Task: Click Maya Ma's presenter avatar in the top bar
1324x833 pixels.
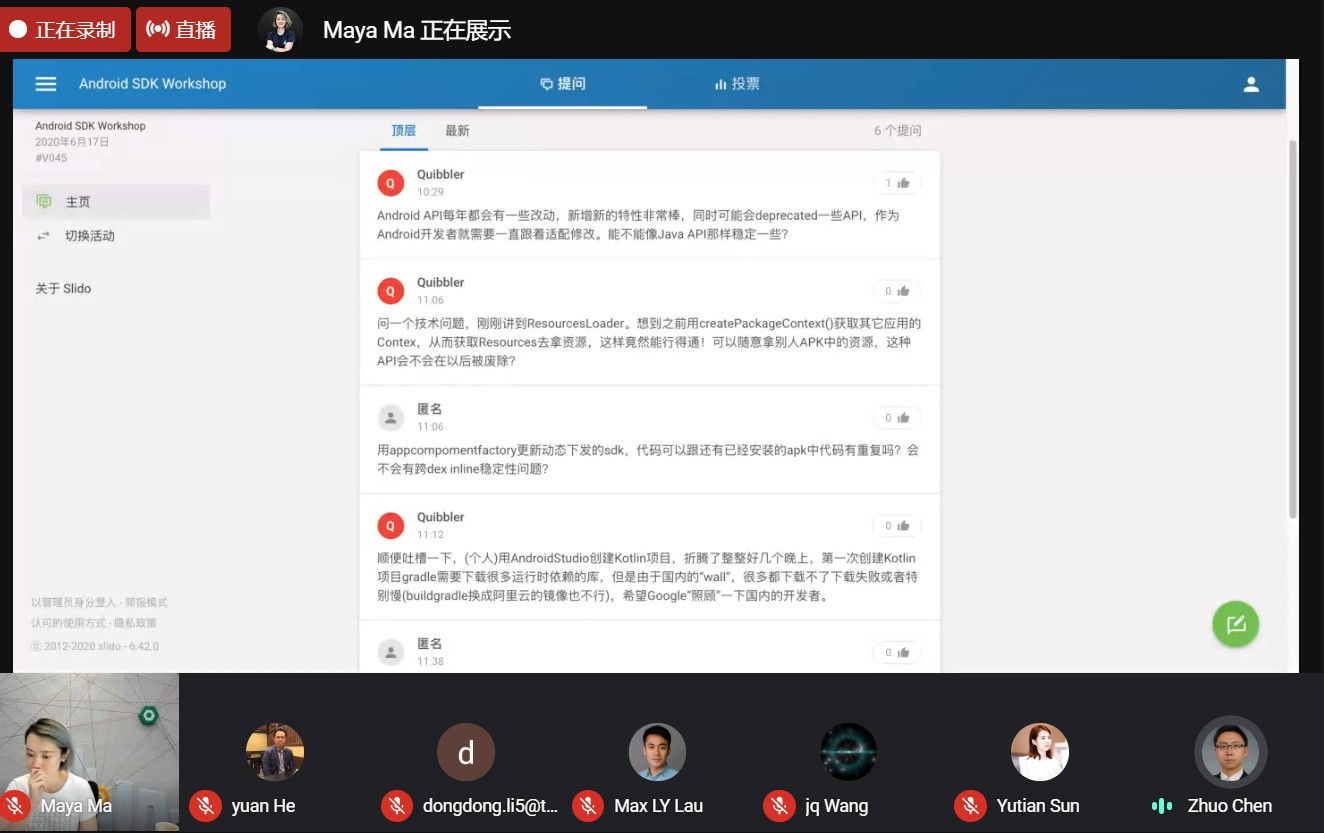Action: click(281, 30)
